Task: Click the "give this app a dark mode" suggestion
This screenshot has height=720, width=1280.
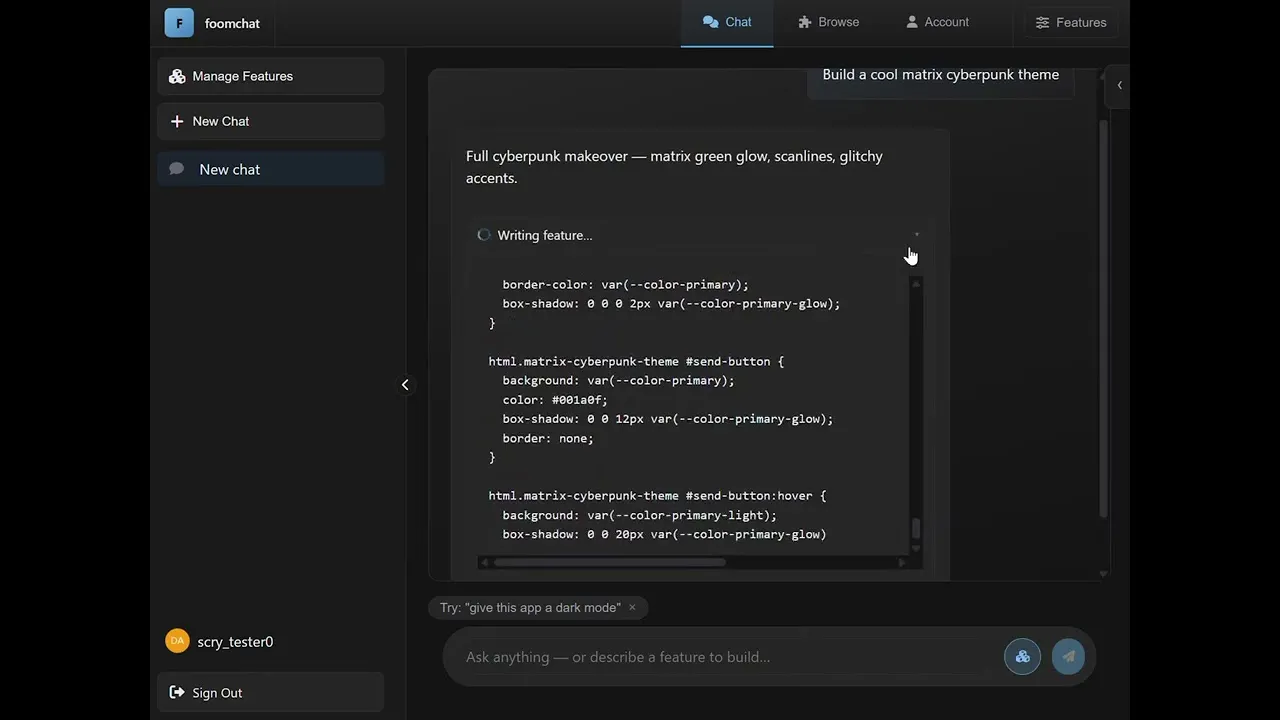Action: [530, 607]
